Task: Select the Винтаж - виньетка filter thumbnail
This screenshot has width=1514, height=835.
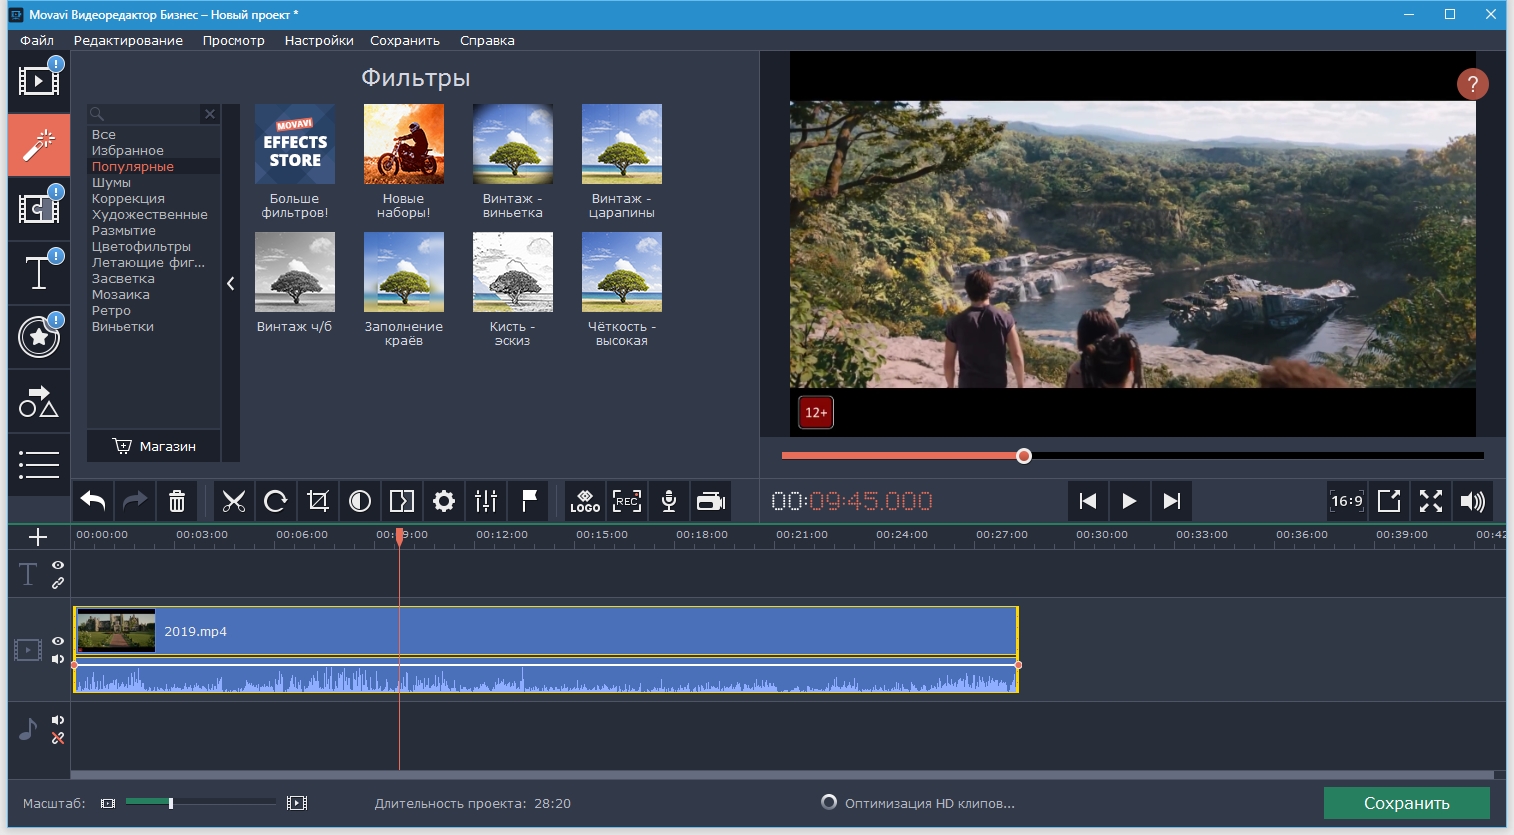Action: (x=513, y=144)
